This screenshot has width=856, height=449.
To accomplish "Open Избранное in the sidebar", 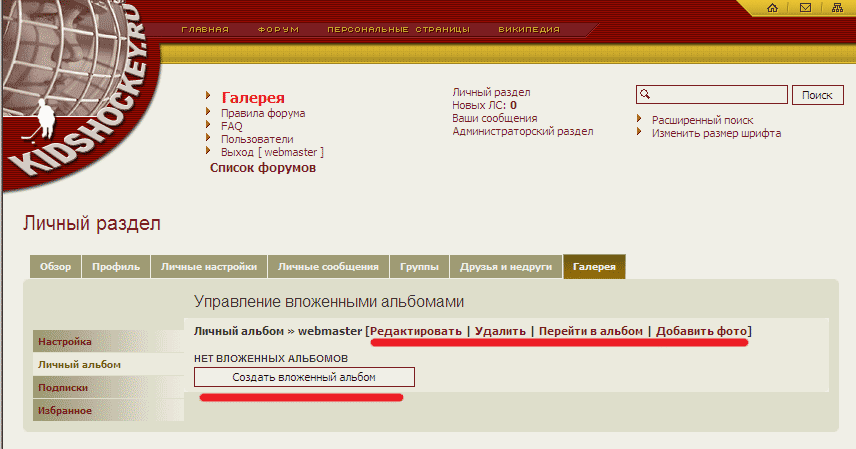I will point(108,410).
